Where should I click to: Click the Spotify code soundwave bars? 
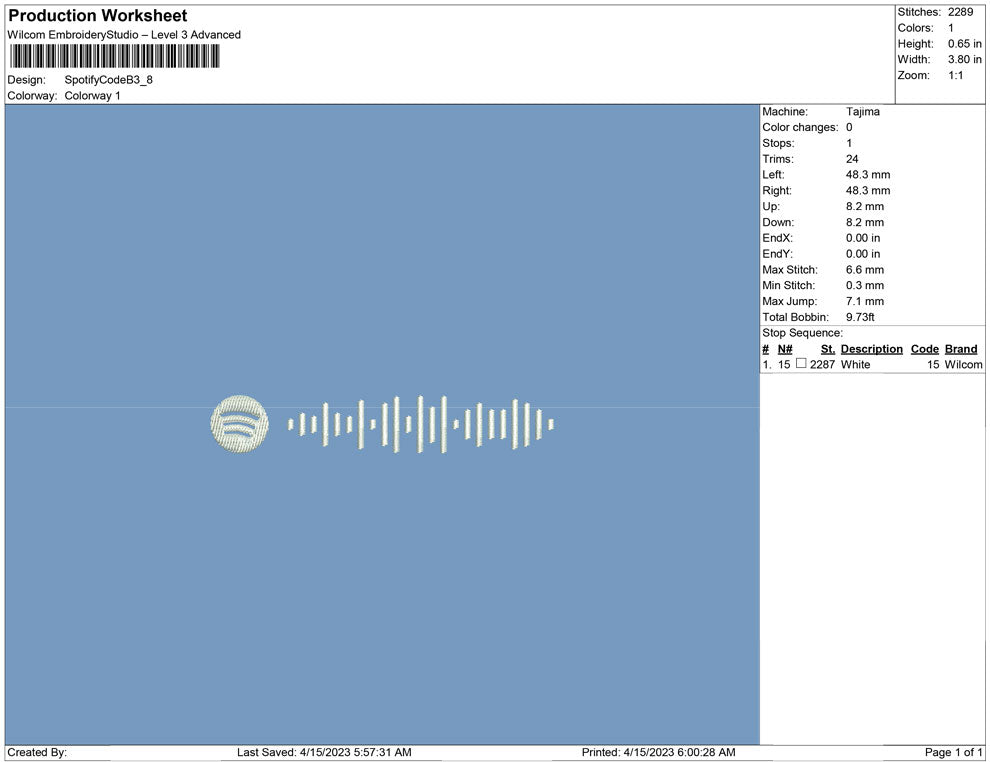click(x=421, y=424)
